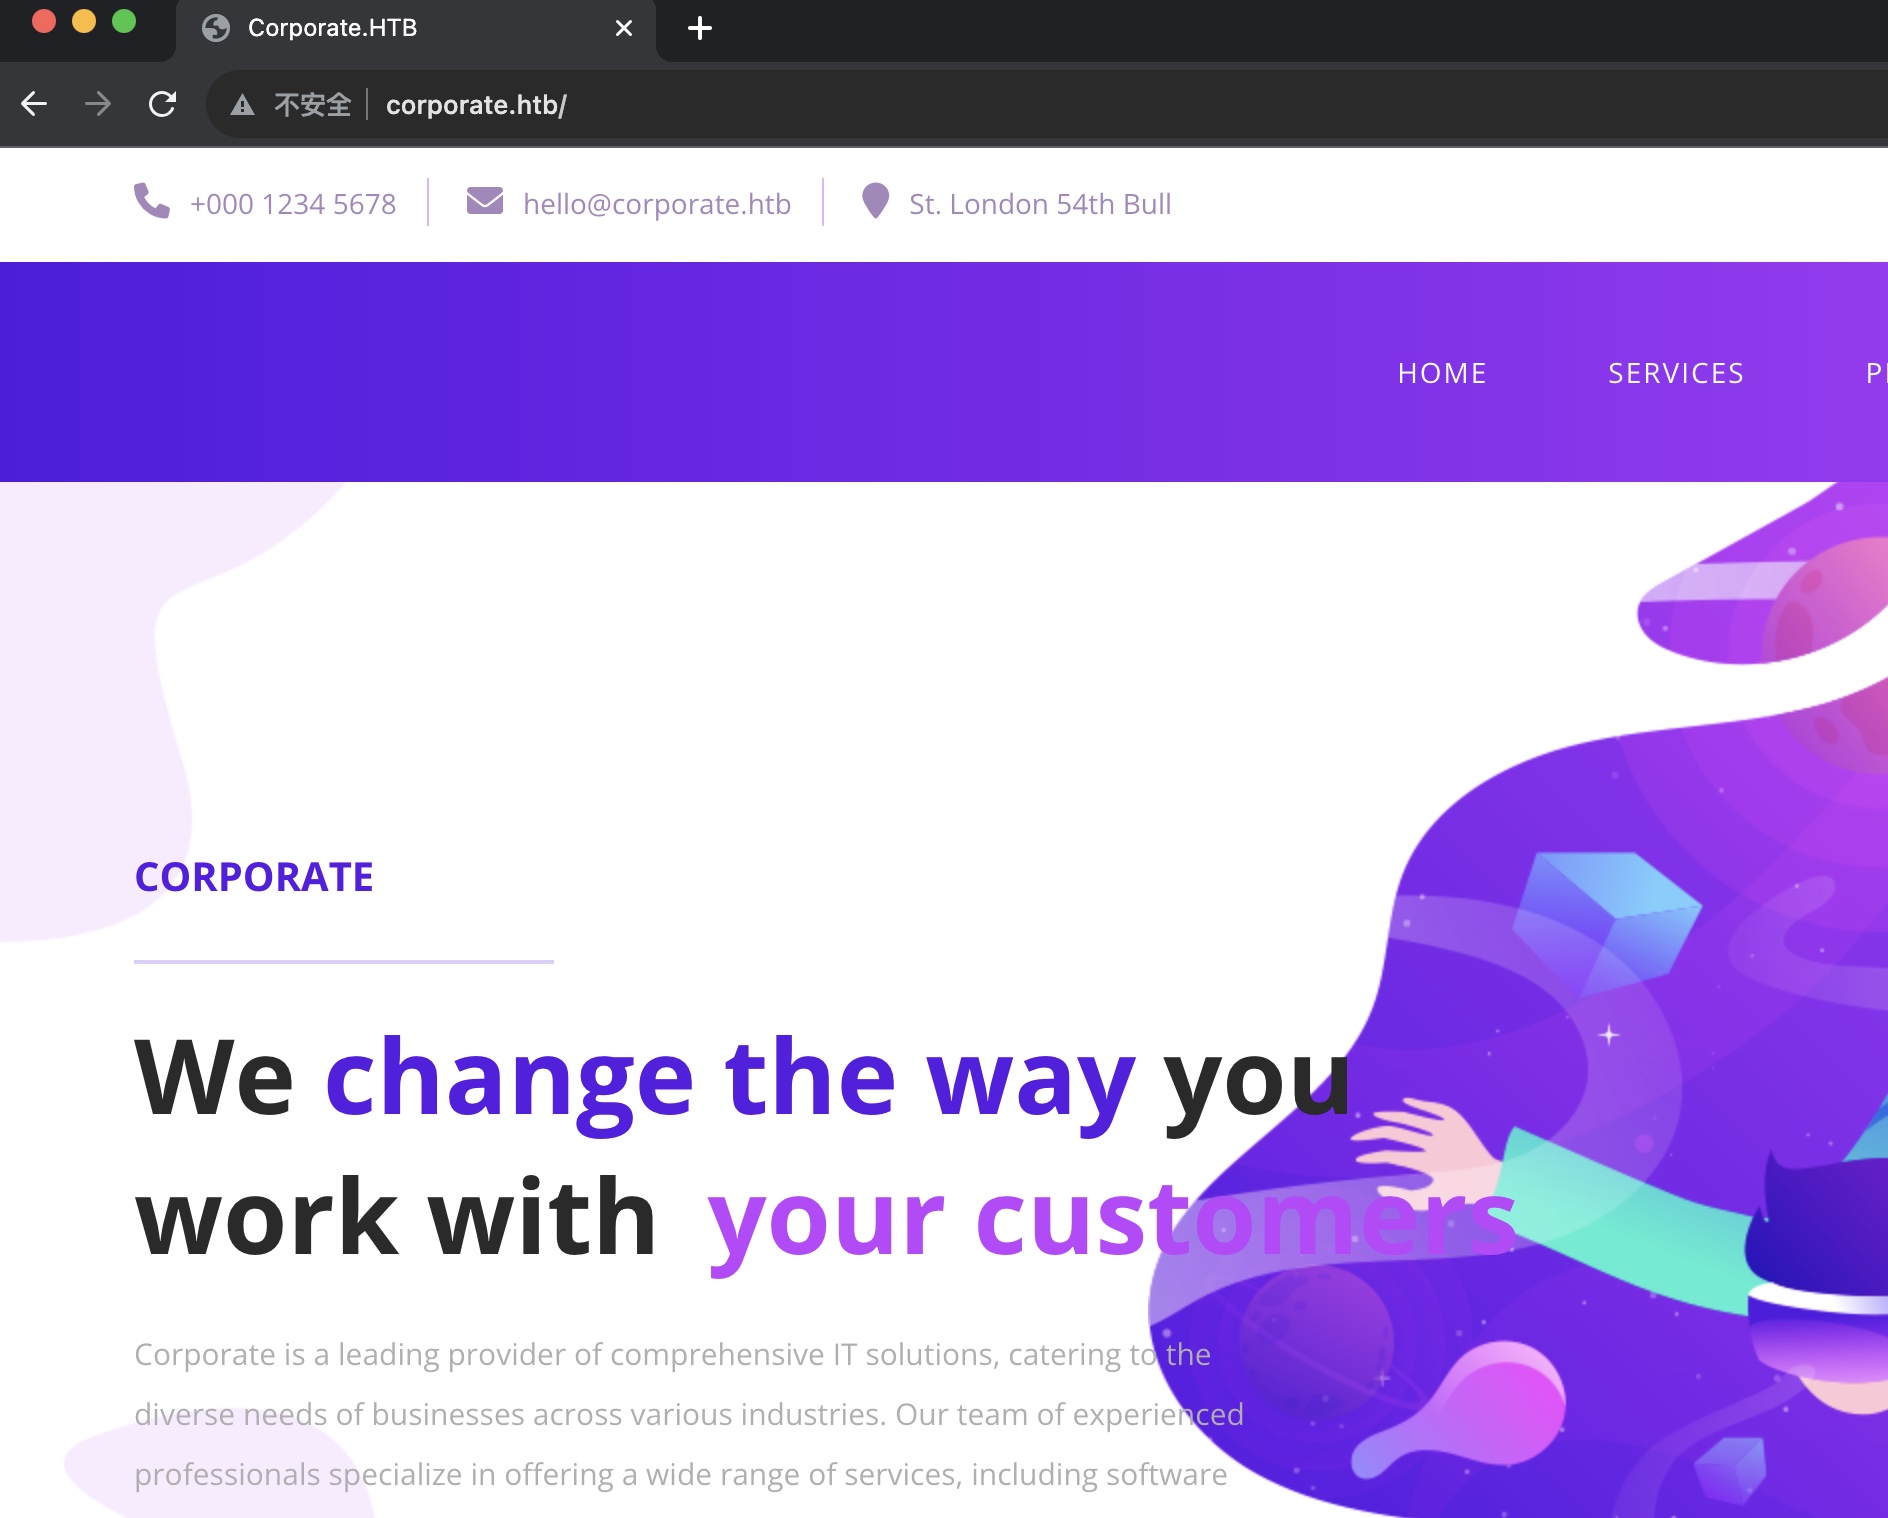1888x1518 pixels.
Task: Click the CORPORATE heading text
Action: point(254,877)
